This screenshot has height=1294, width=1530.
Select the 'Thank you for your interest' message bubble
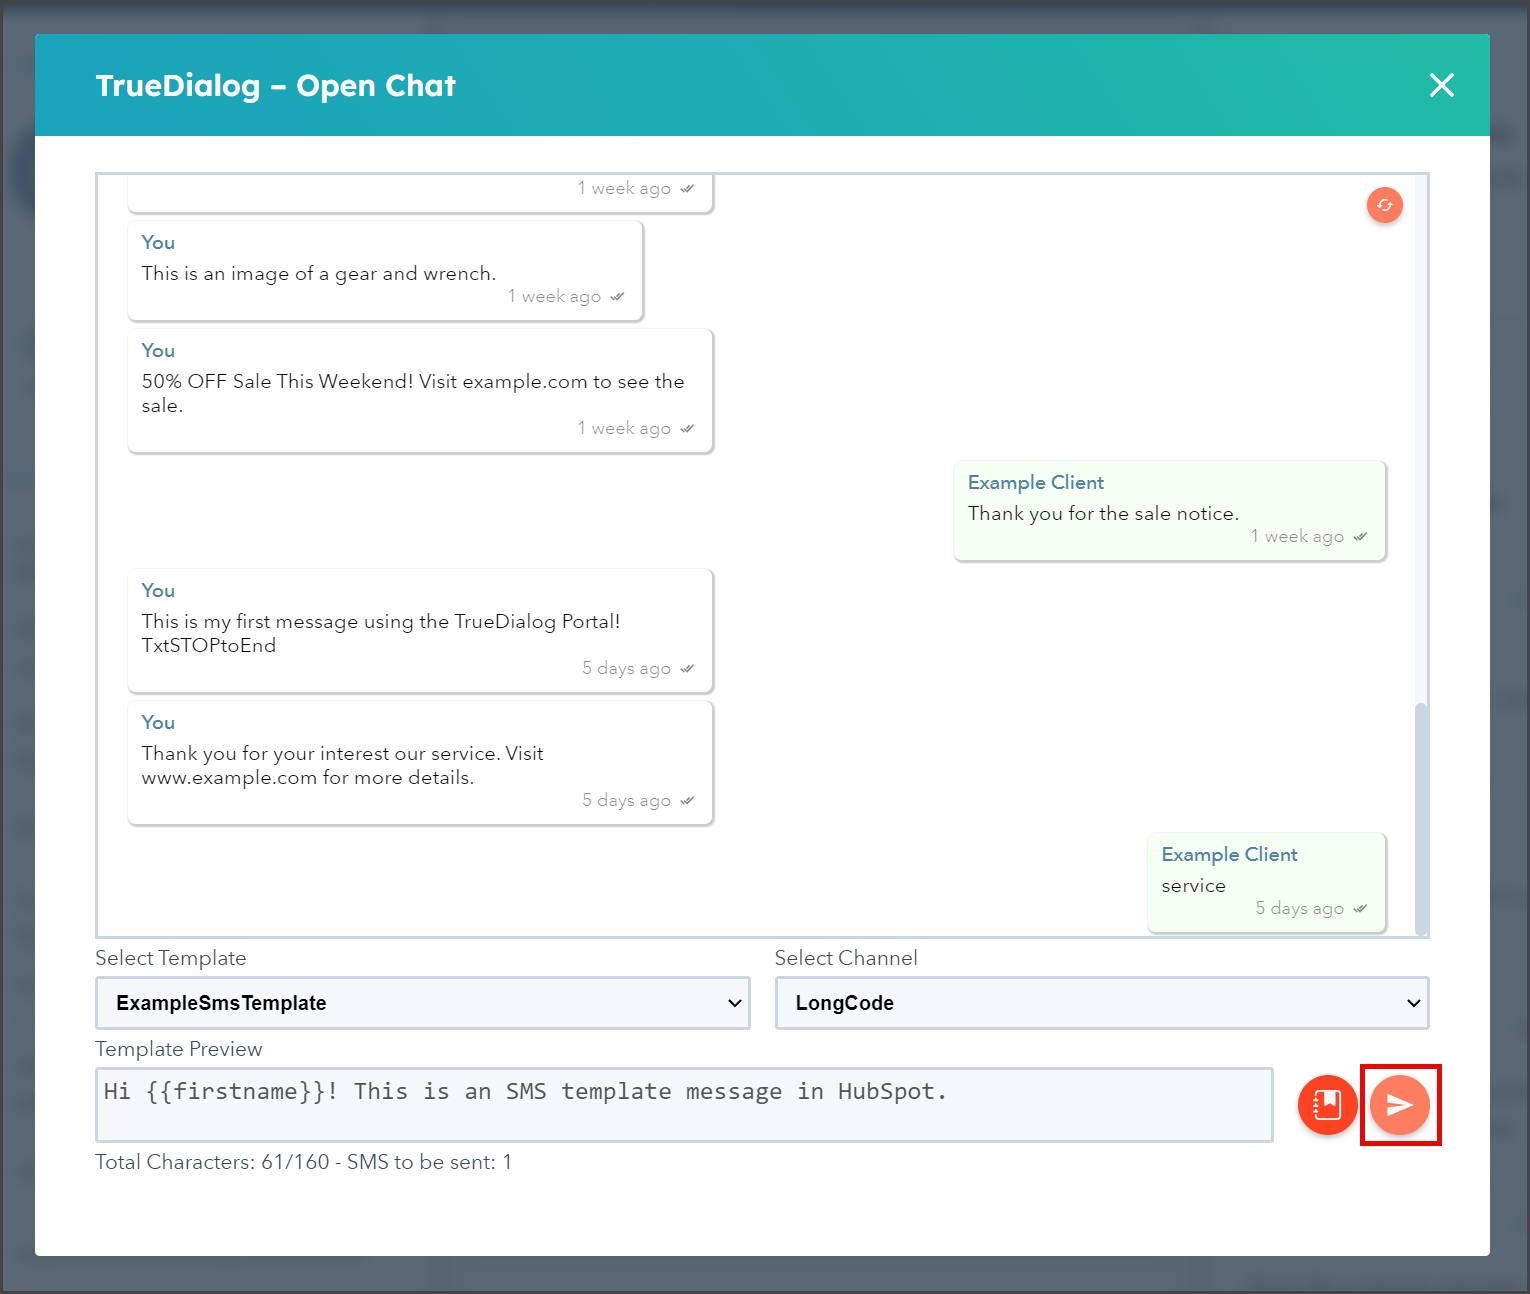pyautogui.click(x=420, y=763)
